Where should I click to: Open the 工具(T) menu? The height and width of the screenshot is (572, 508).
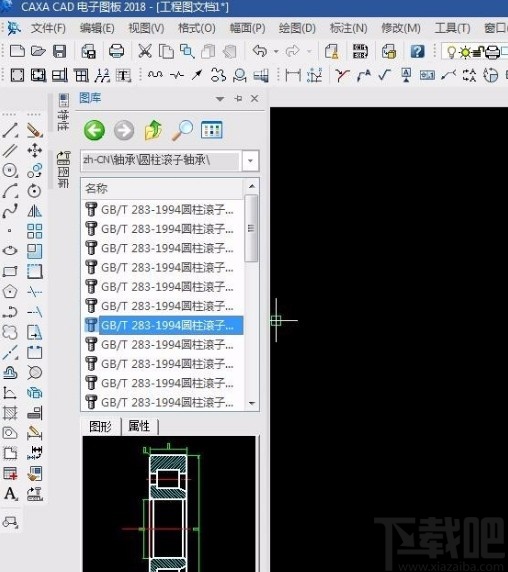[452, 28]
